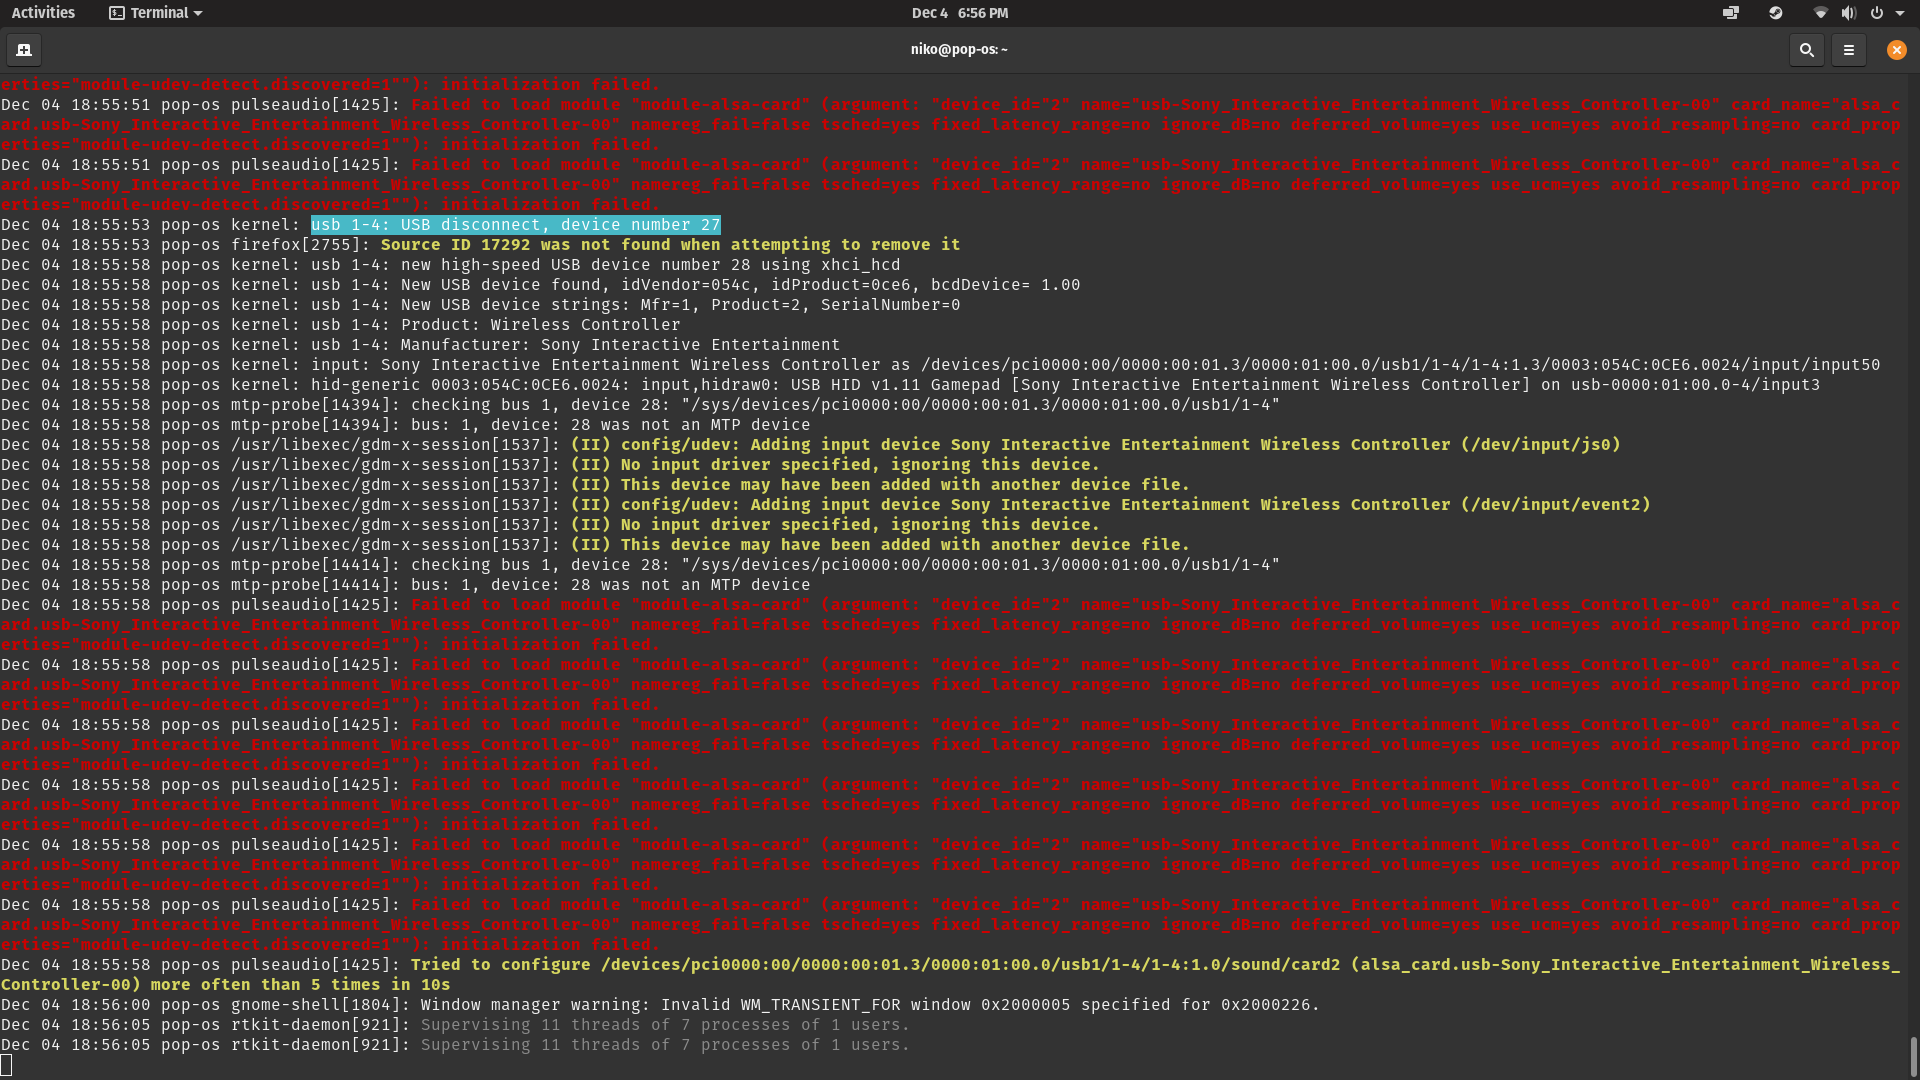Select the highlighted USB disconnect text

pyautogui.click(x=514, y=225)
